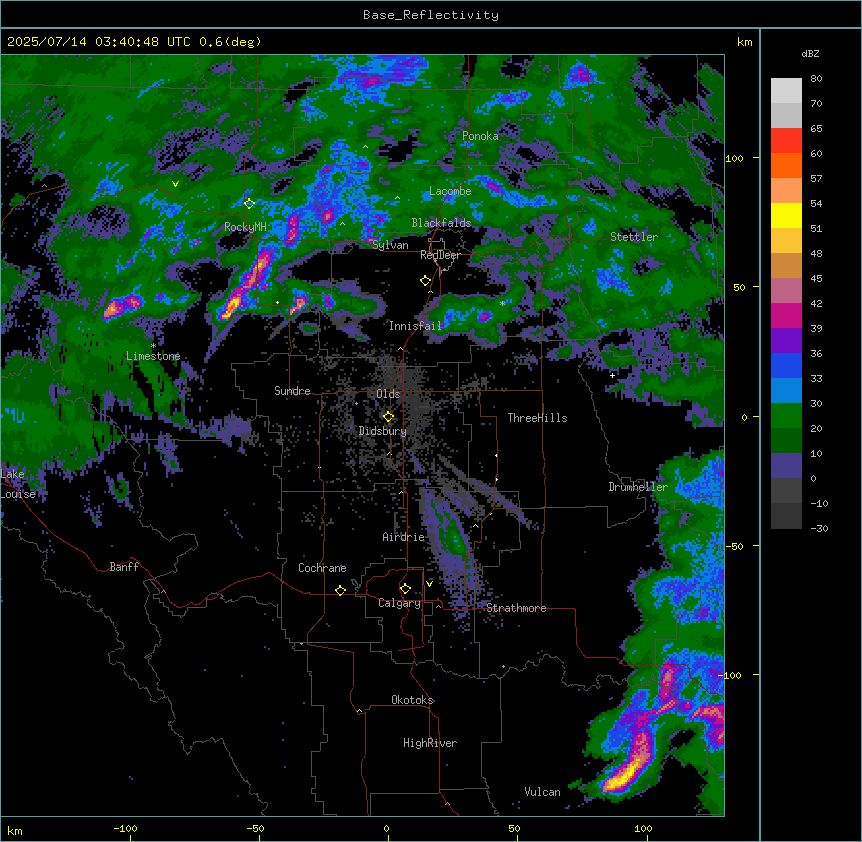Click the RedDeer map label

coord(441,255)
